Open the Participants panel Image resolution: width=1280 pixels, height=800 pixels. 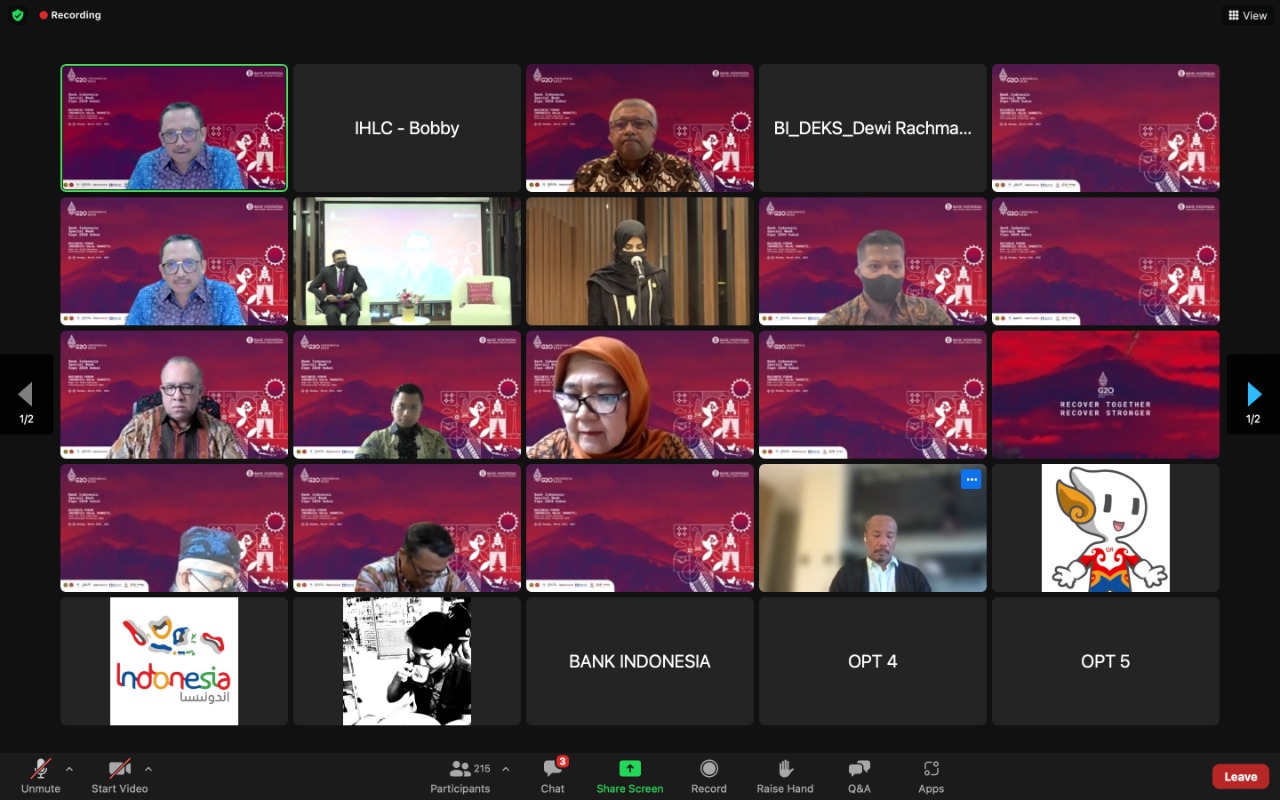coord(461,769)
